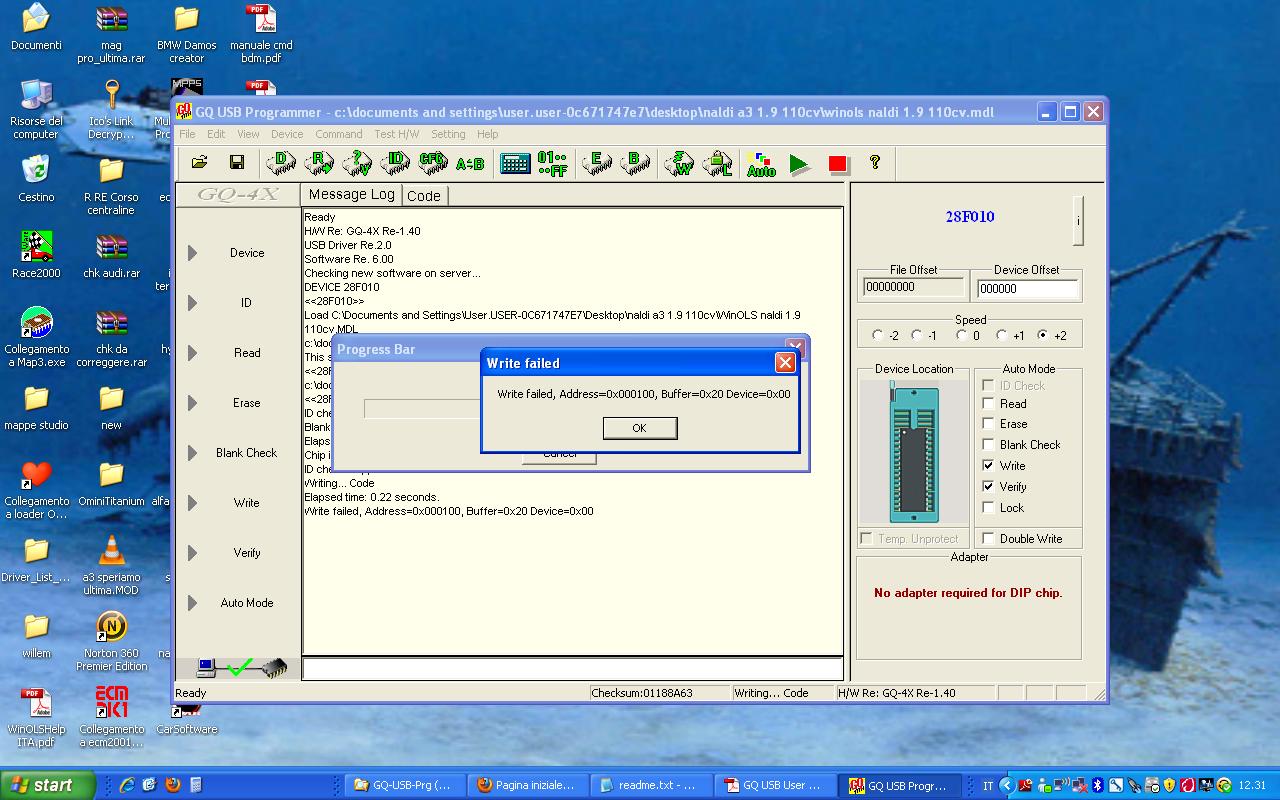Open the Setting menu
This screenshot has width=1280, height=800.
coord(448,134)
